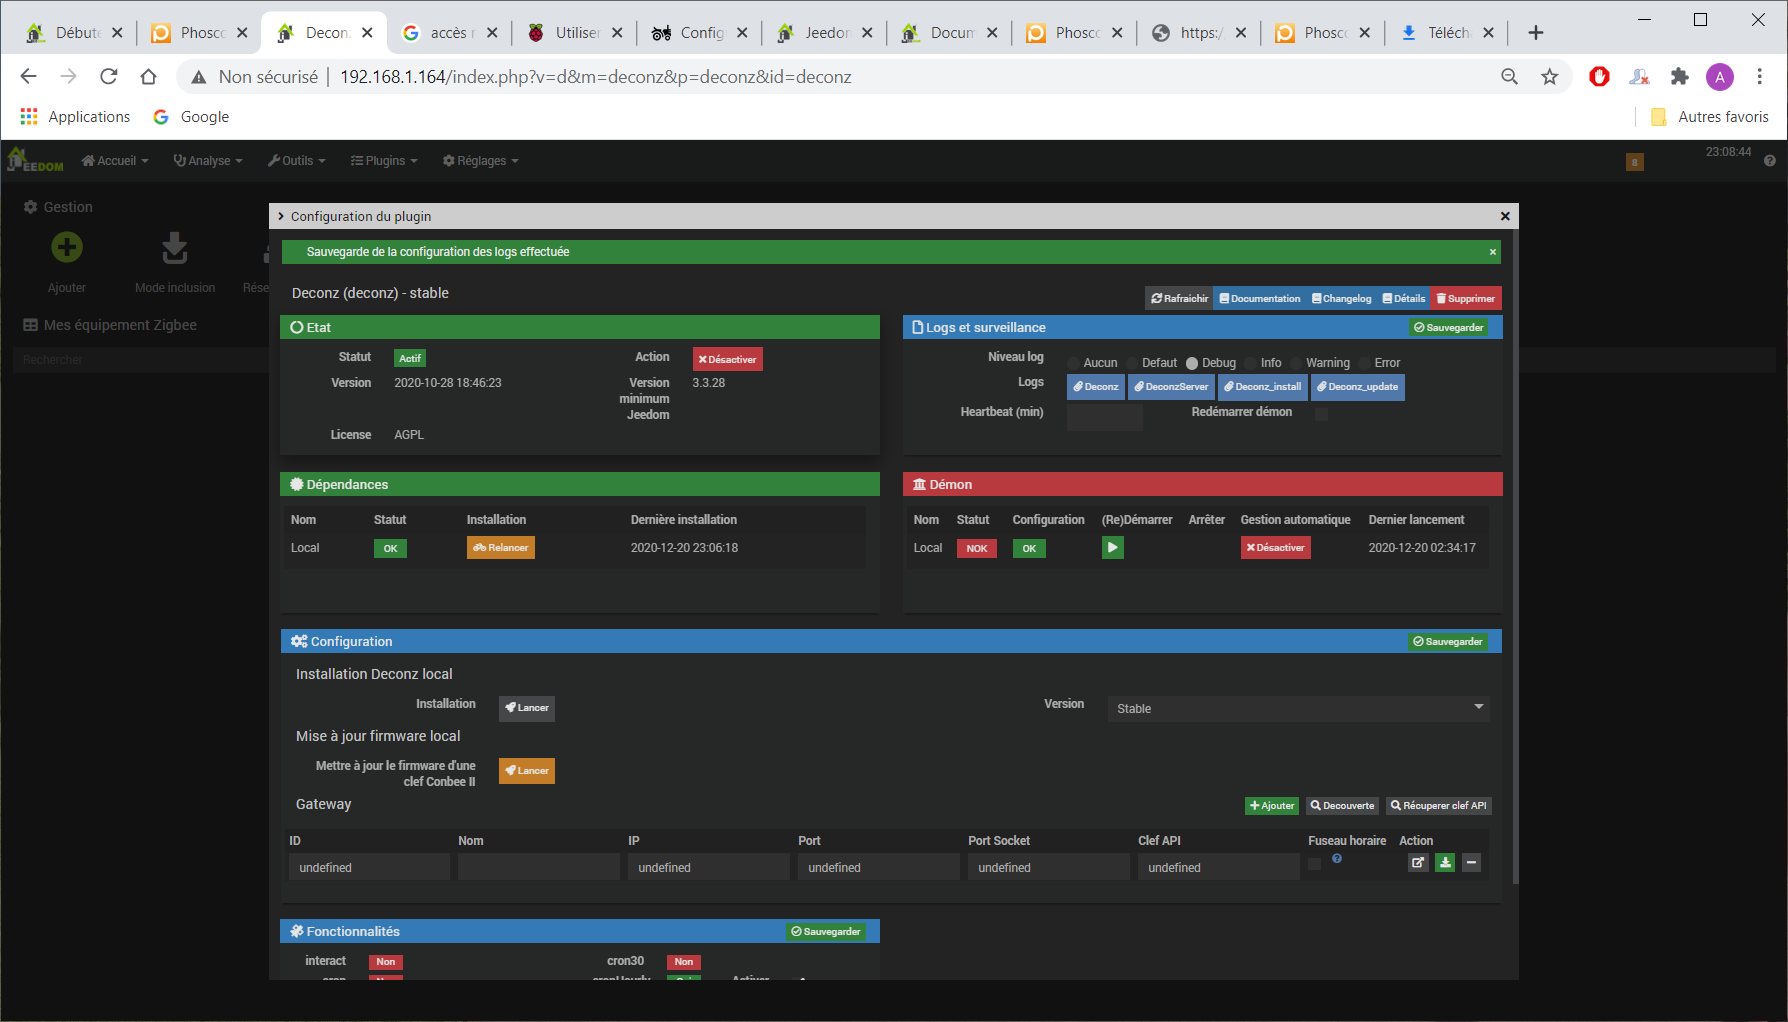1788x1022 pixels.
Task: Close the Configuration du plugin dialog
Action: (1505, 216)
